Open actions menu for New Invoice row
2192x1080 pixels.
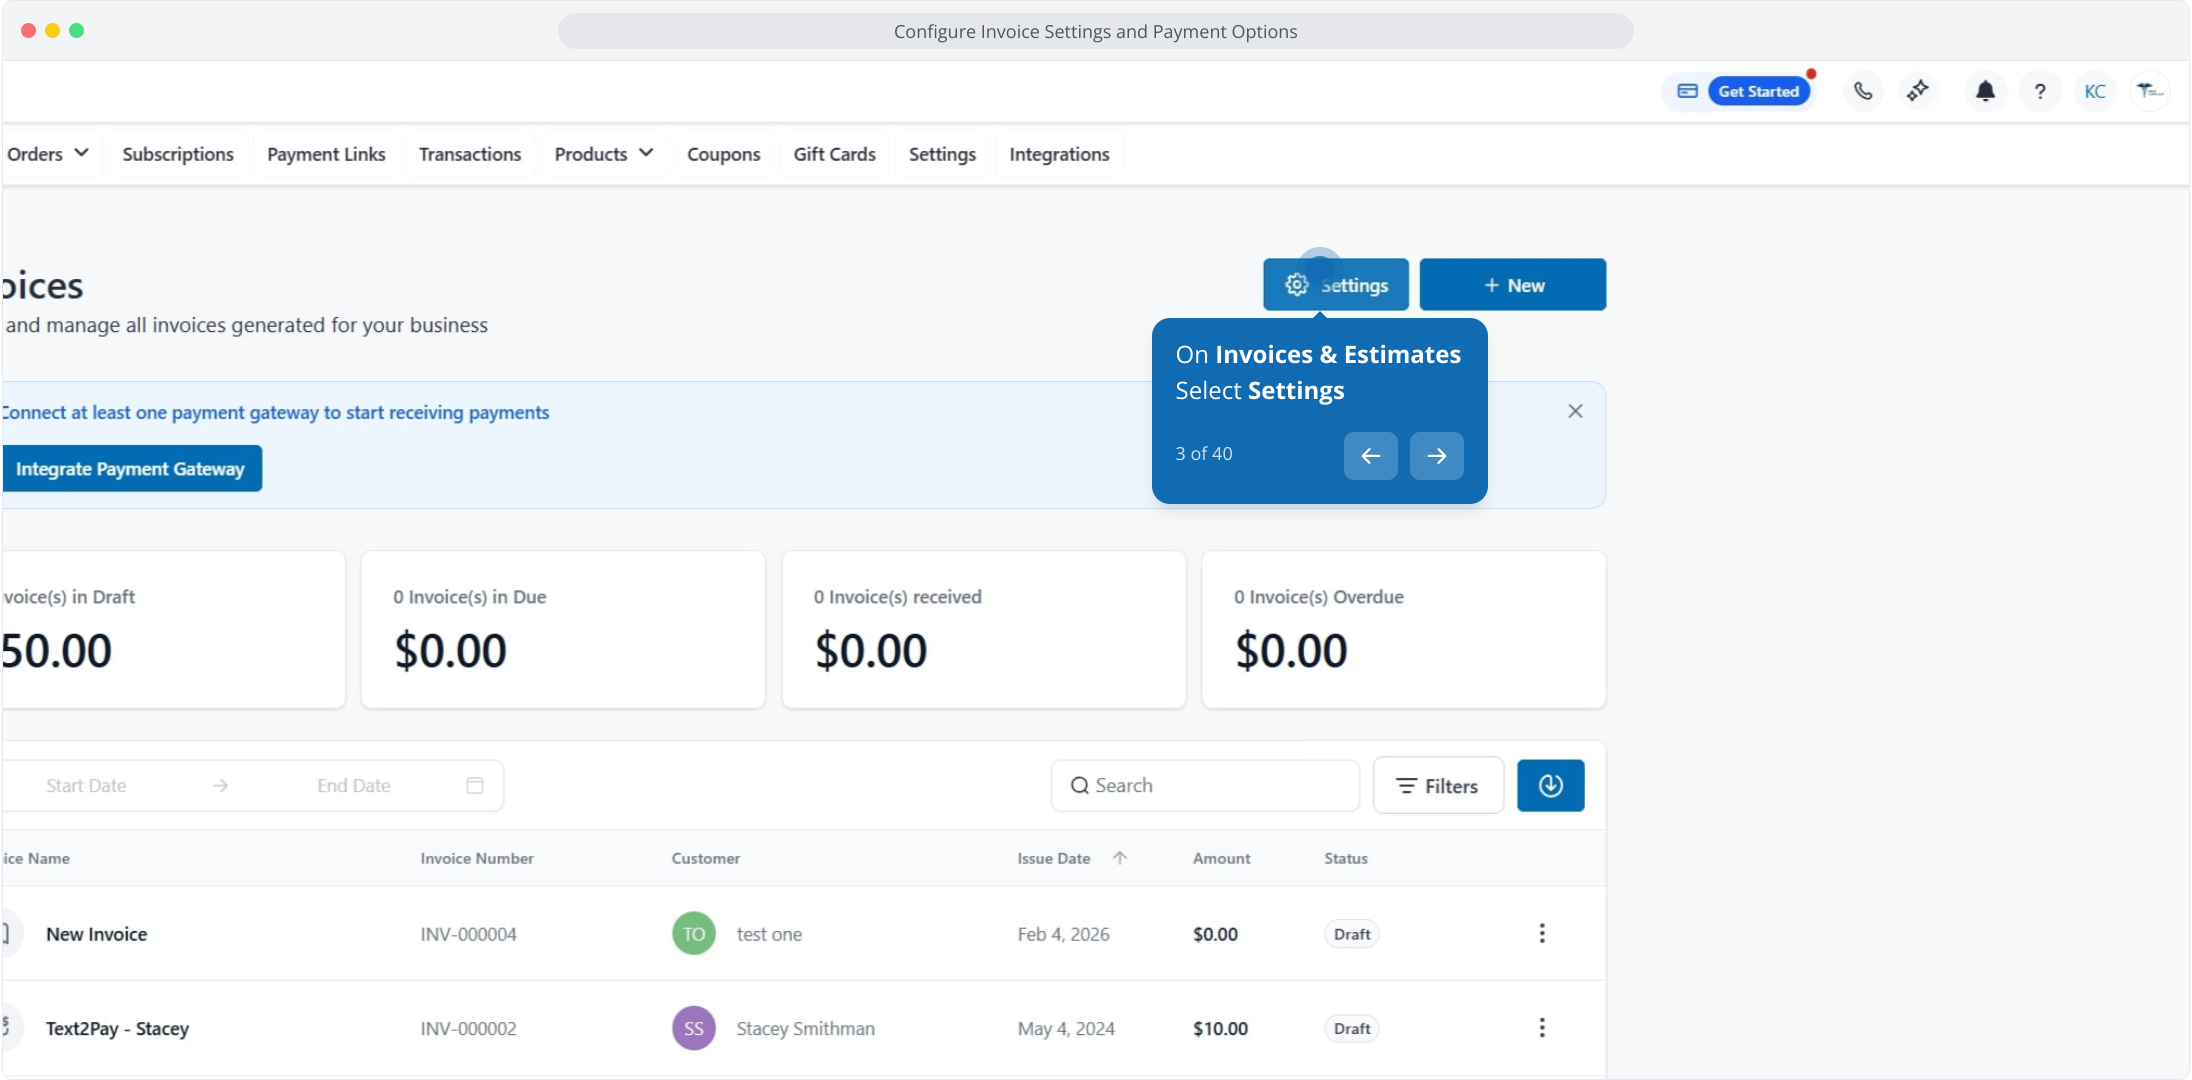[1541, 933]
